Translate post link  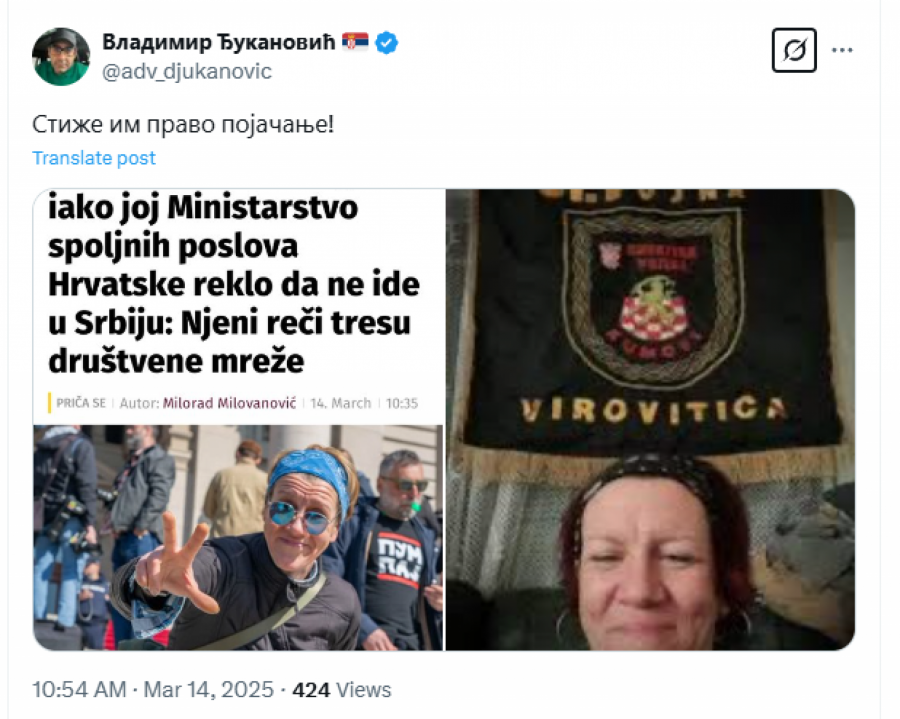point(94,158)
